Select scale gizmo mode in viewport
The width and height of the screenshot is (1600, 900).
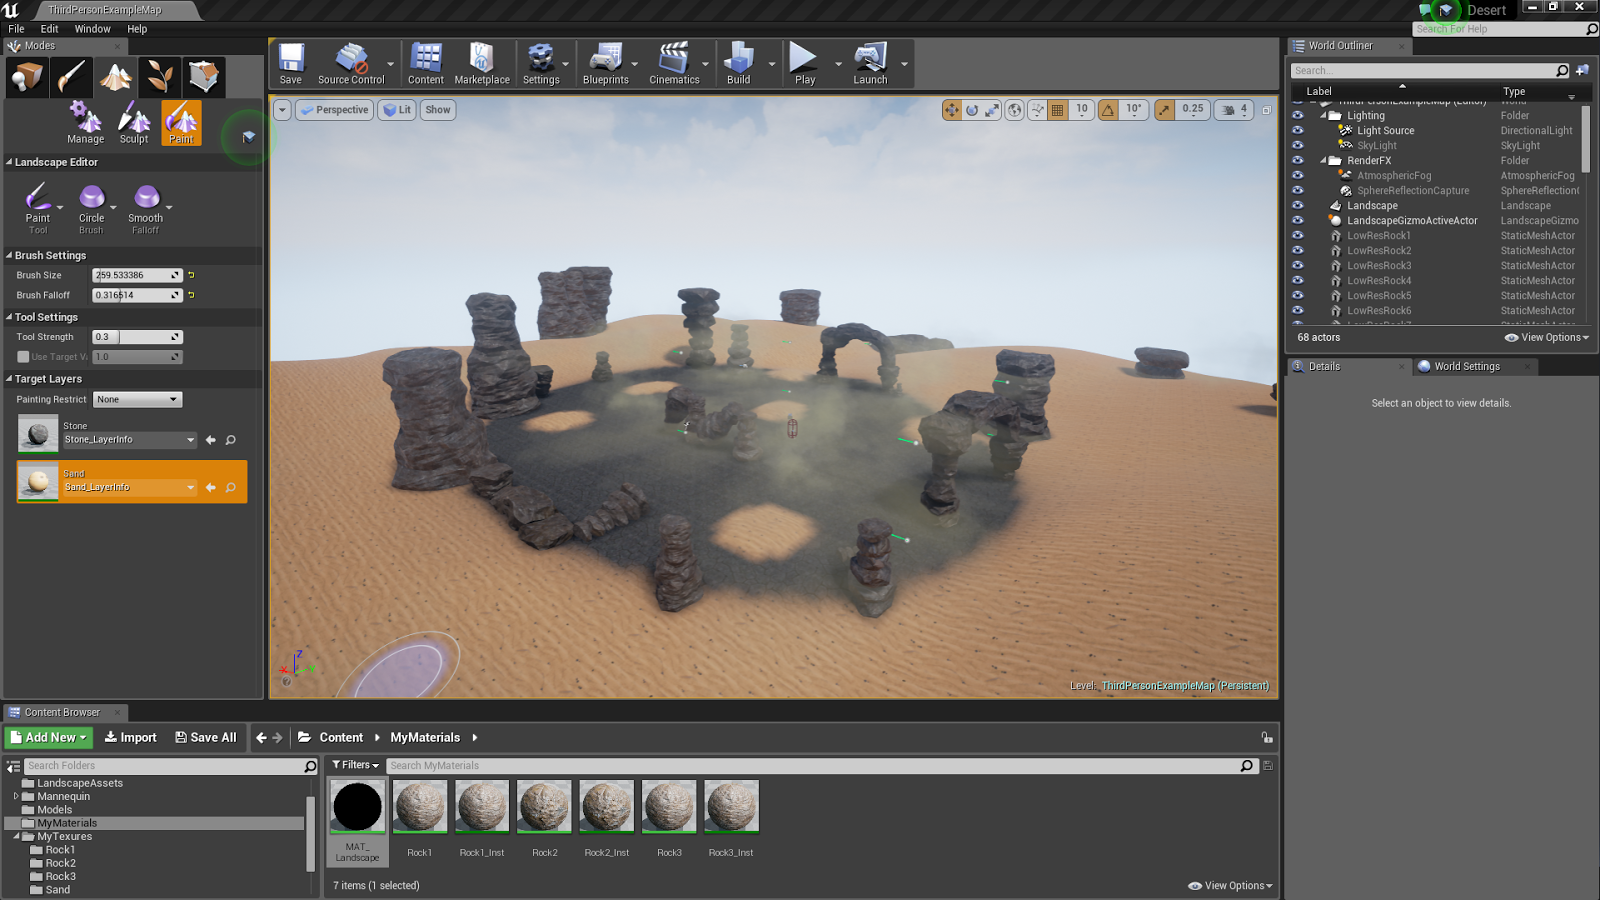(x=992, y=110)
